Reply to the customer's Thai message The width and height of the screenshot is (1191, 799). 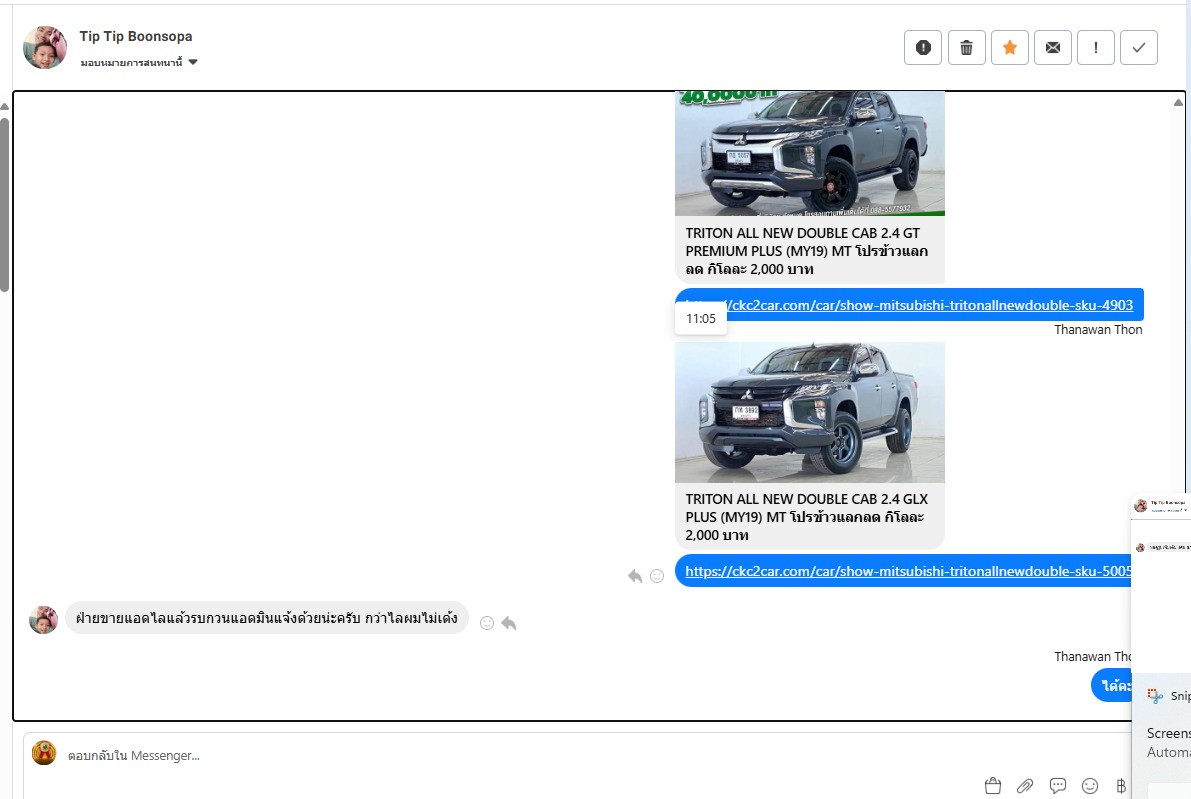[x=509, y=623]
